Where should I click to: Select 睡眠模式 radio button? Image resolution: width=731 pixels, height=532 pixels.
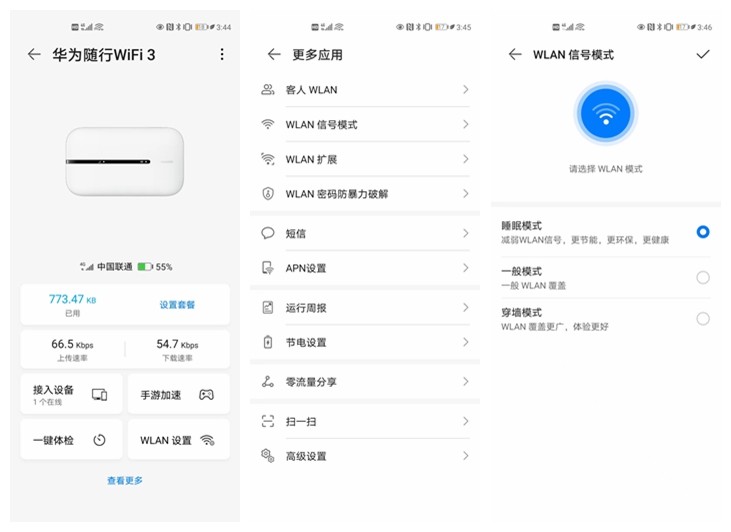tap(703, 232)
